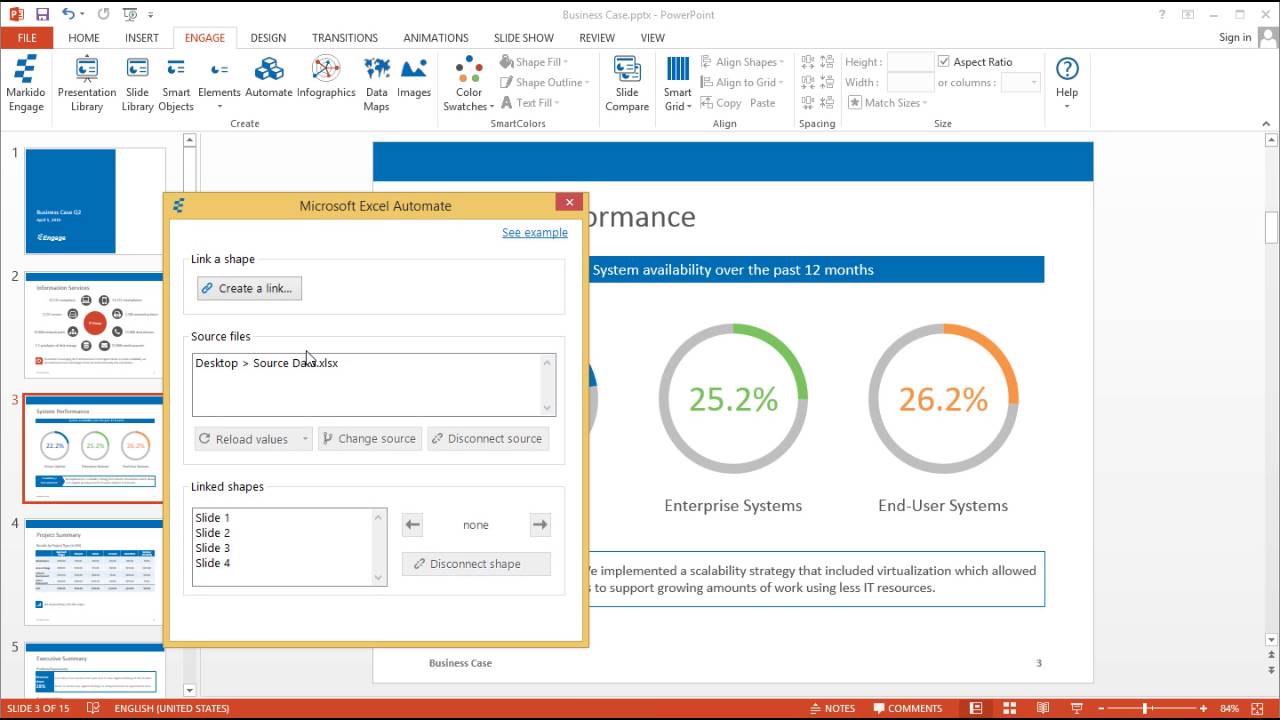Select Slide 2 in Linked shapes list

[x=213, y=533]
